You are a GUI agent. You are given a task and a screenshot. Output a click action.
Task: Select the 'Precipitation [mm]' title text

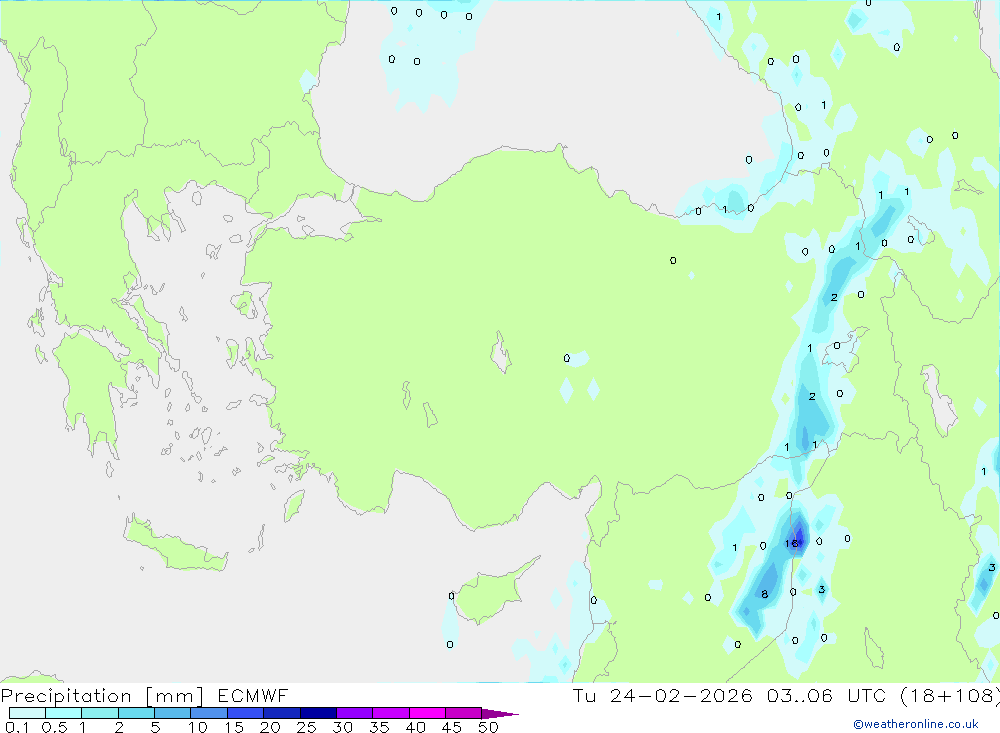pos(102,695)
